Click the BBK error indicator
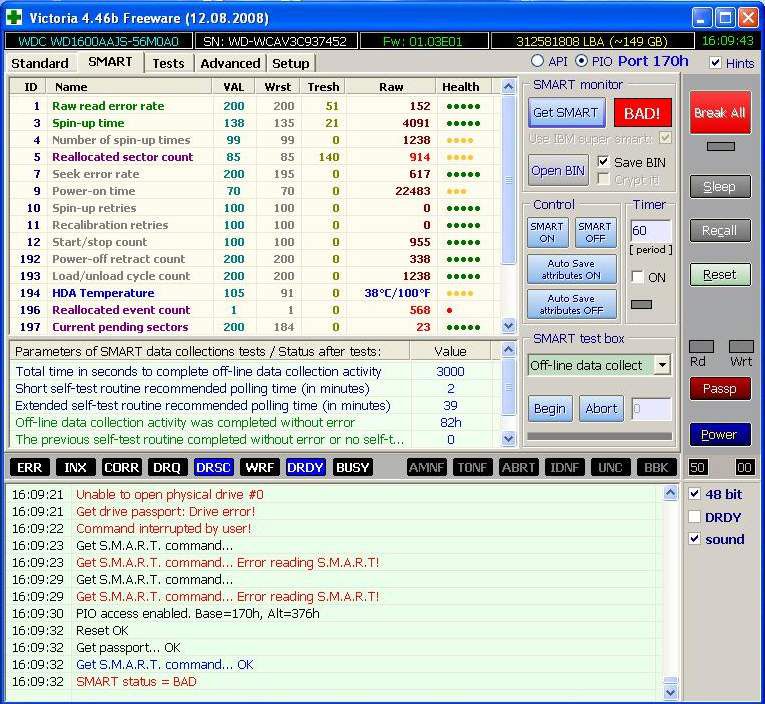The height and width of the screenshot is (704, 765). pyautogui.click(x=656, y=467)
